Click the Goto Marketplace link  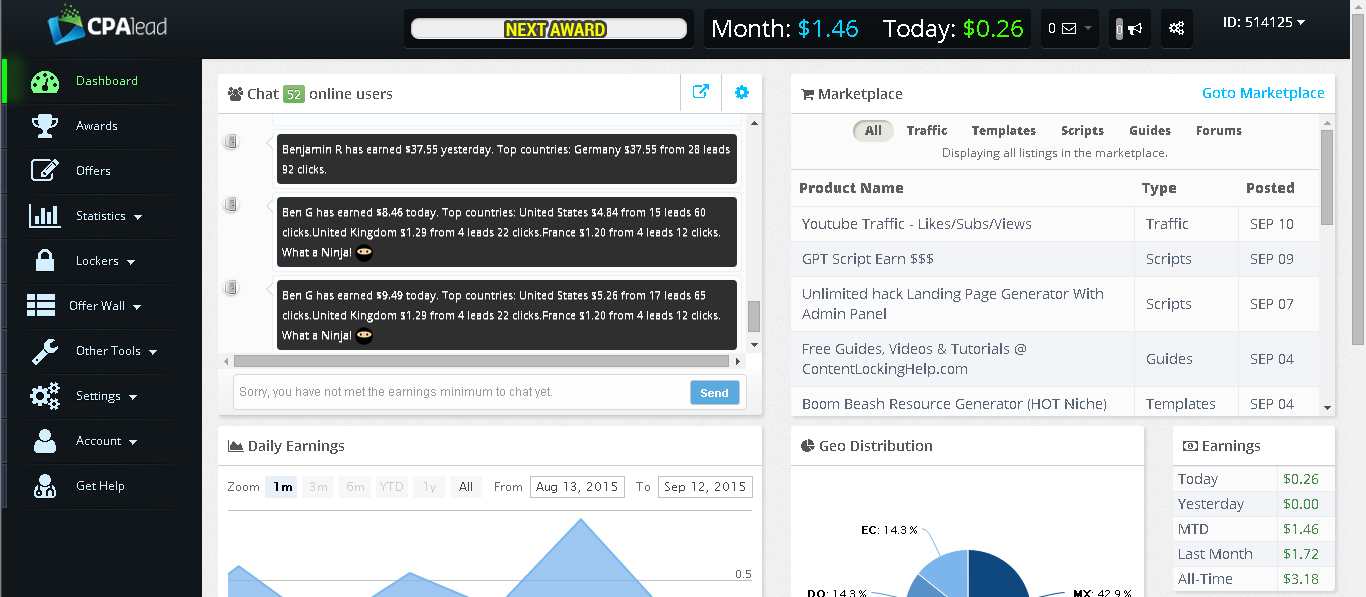(x=1262, y=93)
